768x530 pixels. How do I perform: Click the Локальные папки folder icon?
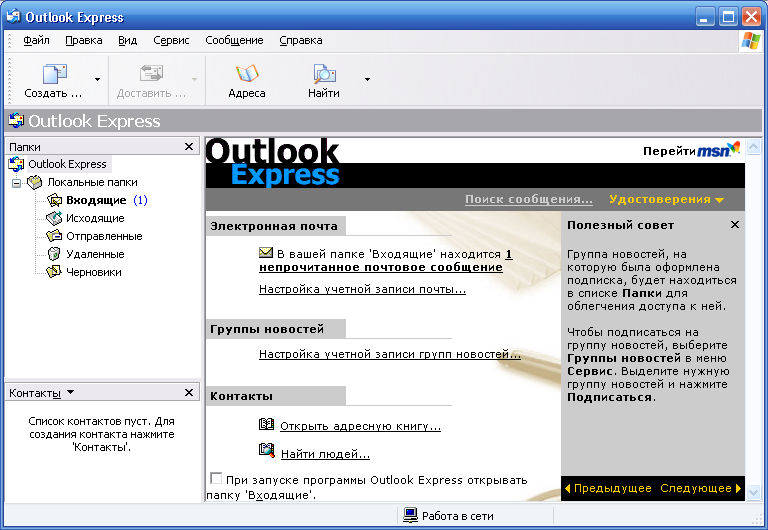coord(34,182)
